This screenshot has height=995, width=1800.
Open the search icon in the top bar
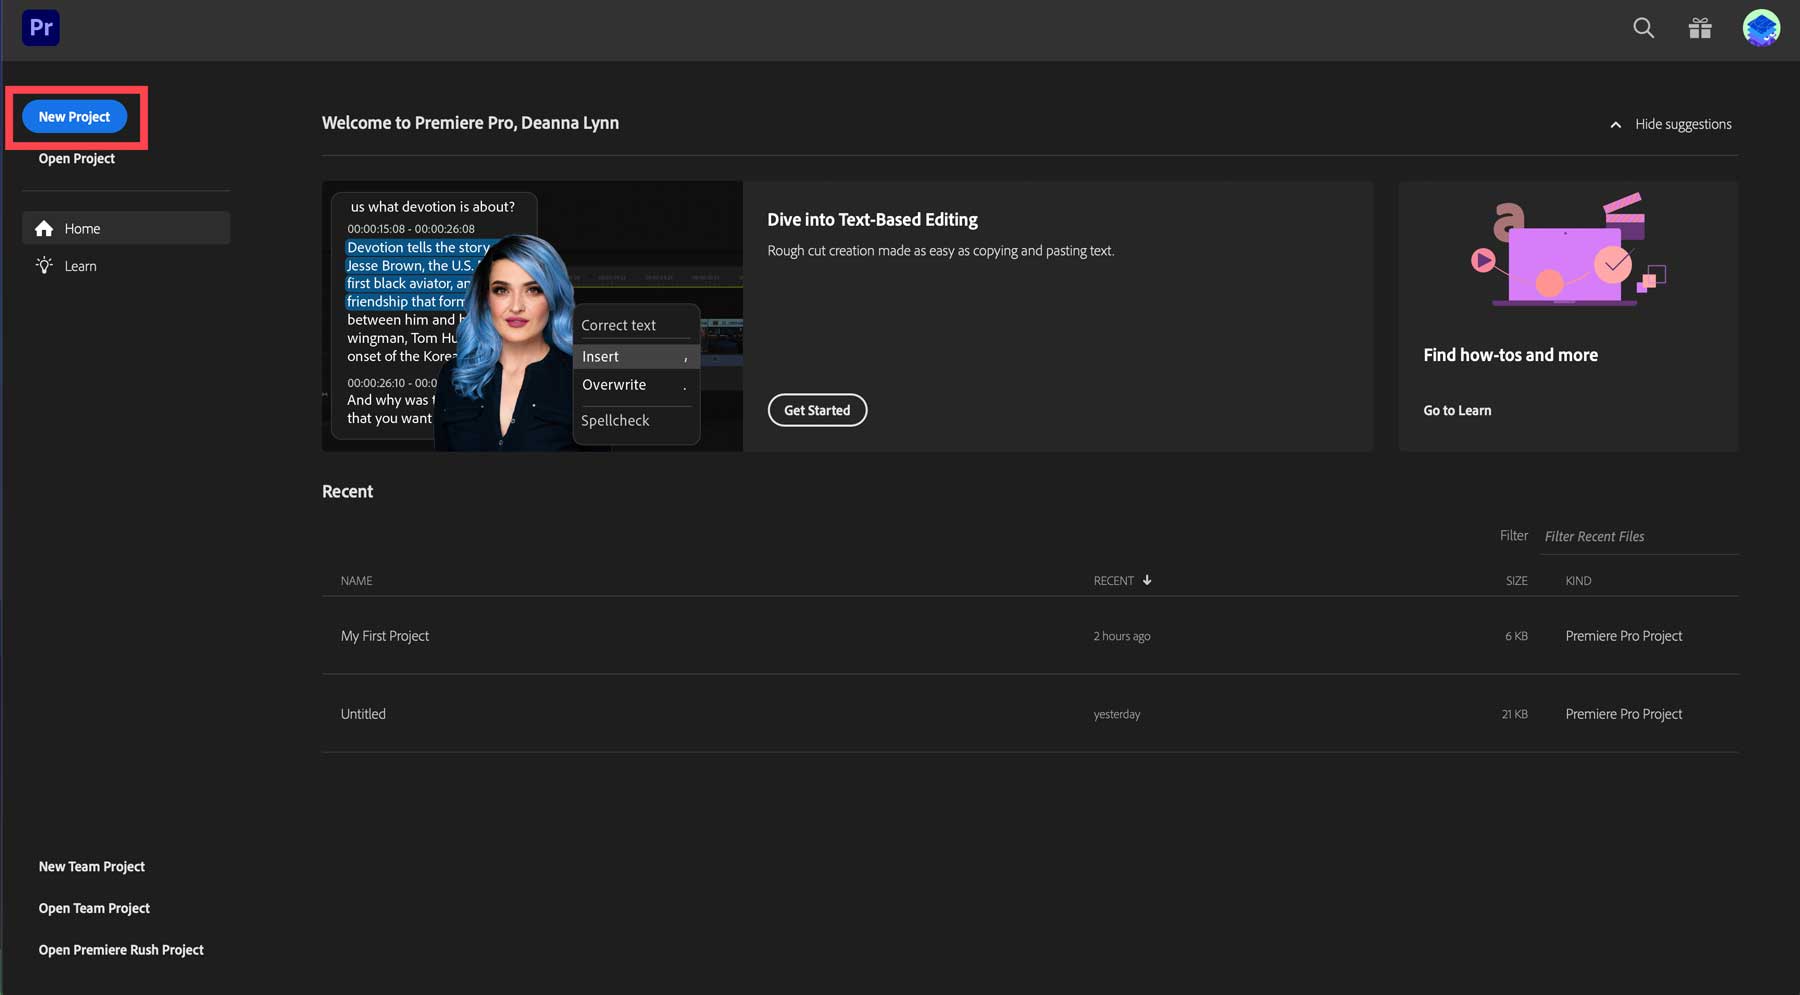[1643, 28]
